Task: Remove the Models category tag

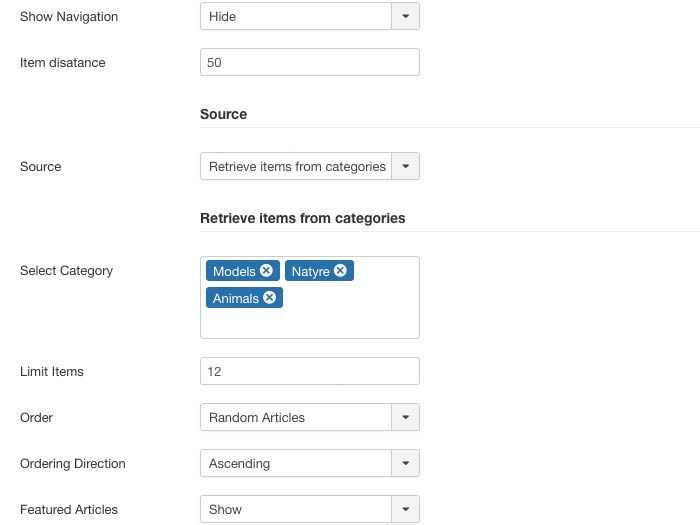Action: click(x=266, y=271)
